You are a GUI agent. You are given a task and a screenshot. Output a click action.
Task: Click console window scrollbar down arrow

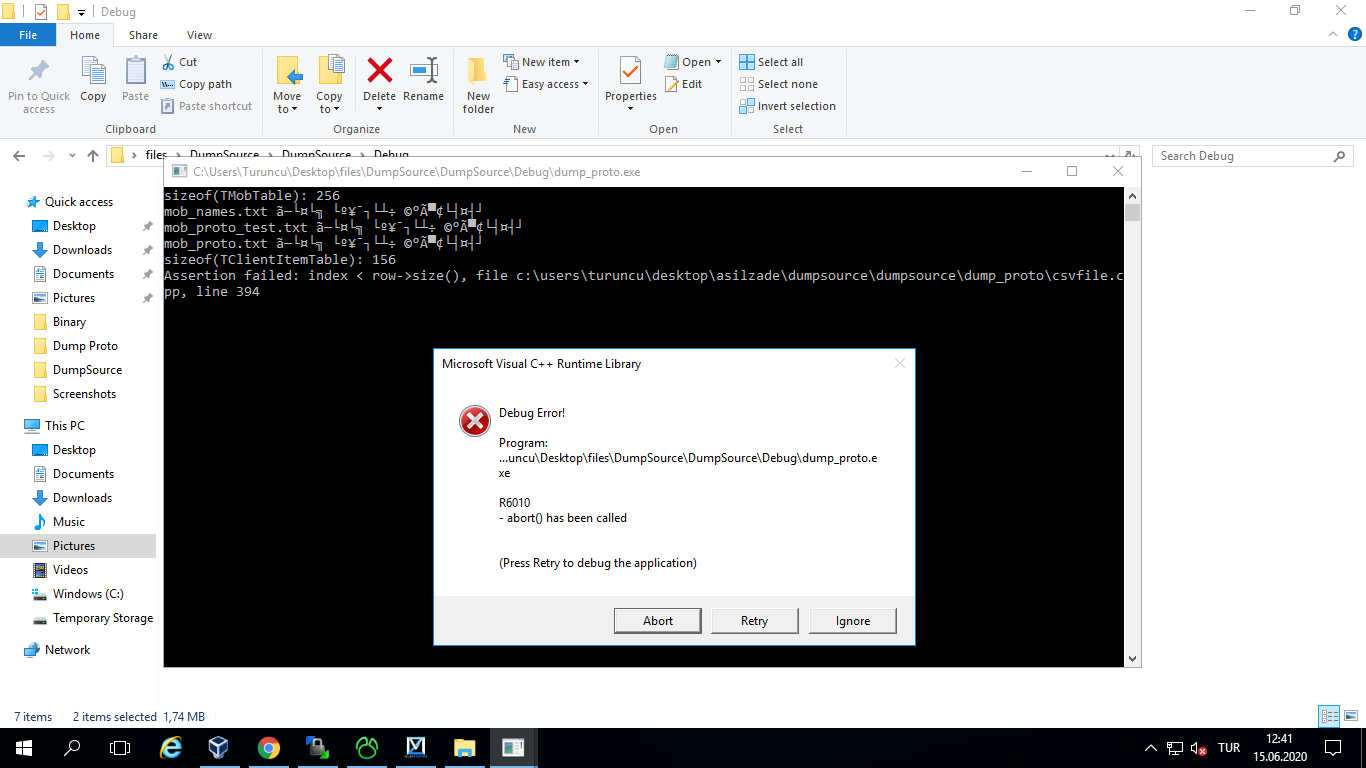point(1132,659)
